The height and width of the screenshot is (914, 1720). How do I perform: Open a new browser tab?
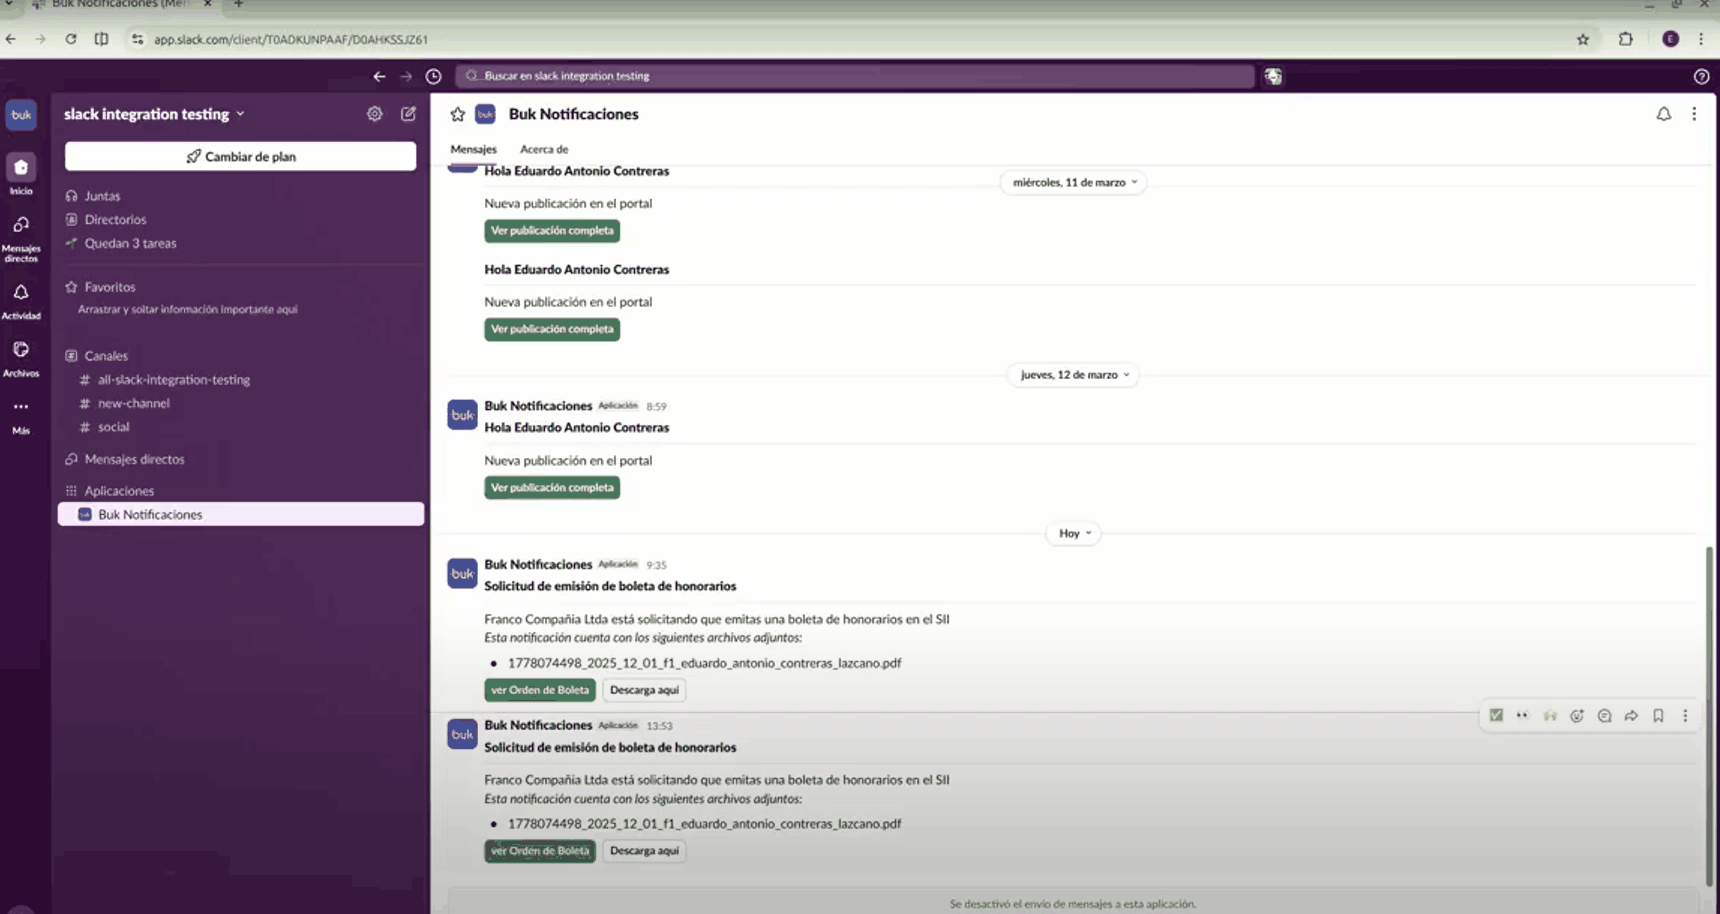[238, 4]
